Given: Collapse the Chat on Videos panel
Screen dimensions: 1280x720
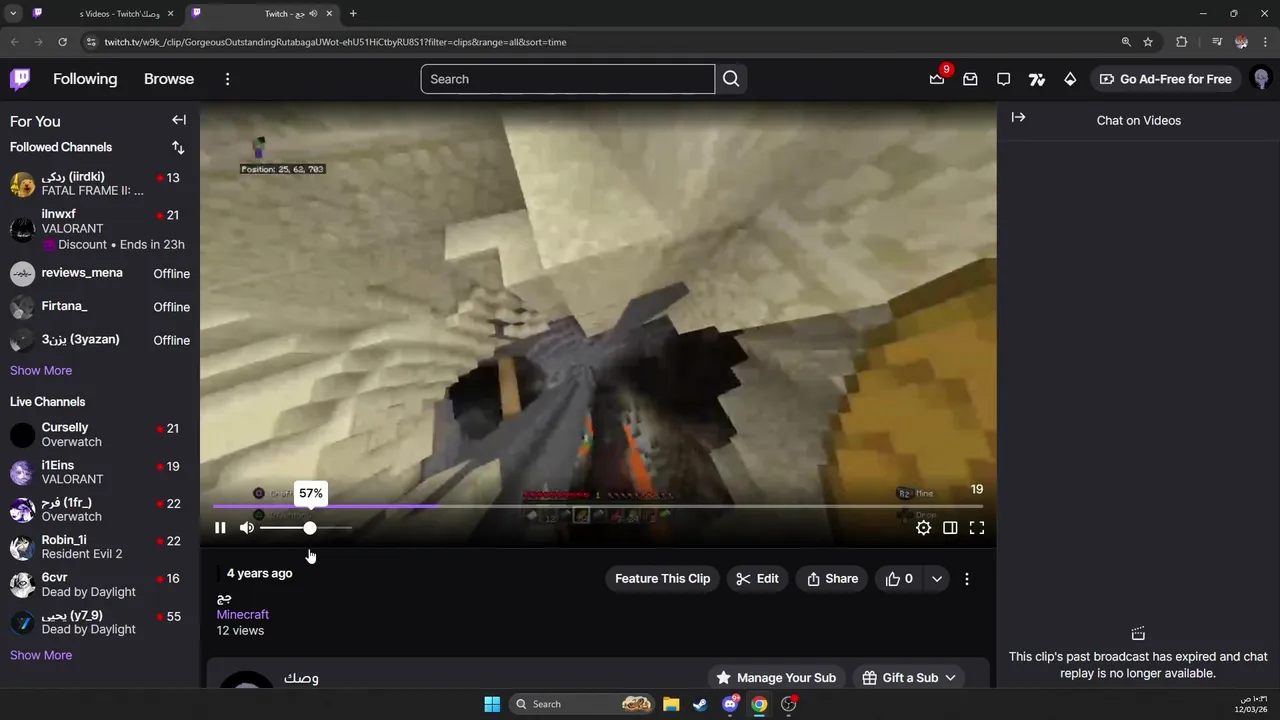Looking at the screenshot, I should 1018,118.
